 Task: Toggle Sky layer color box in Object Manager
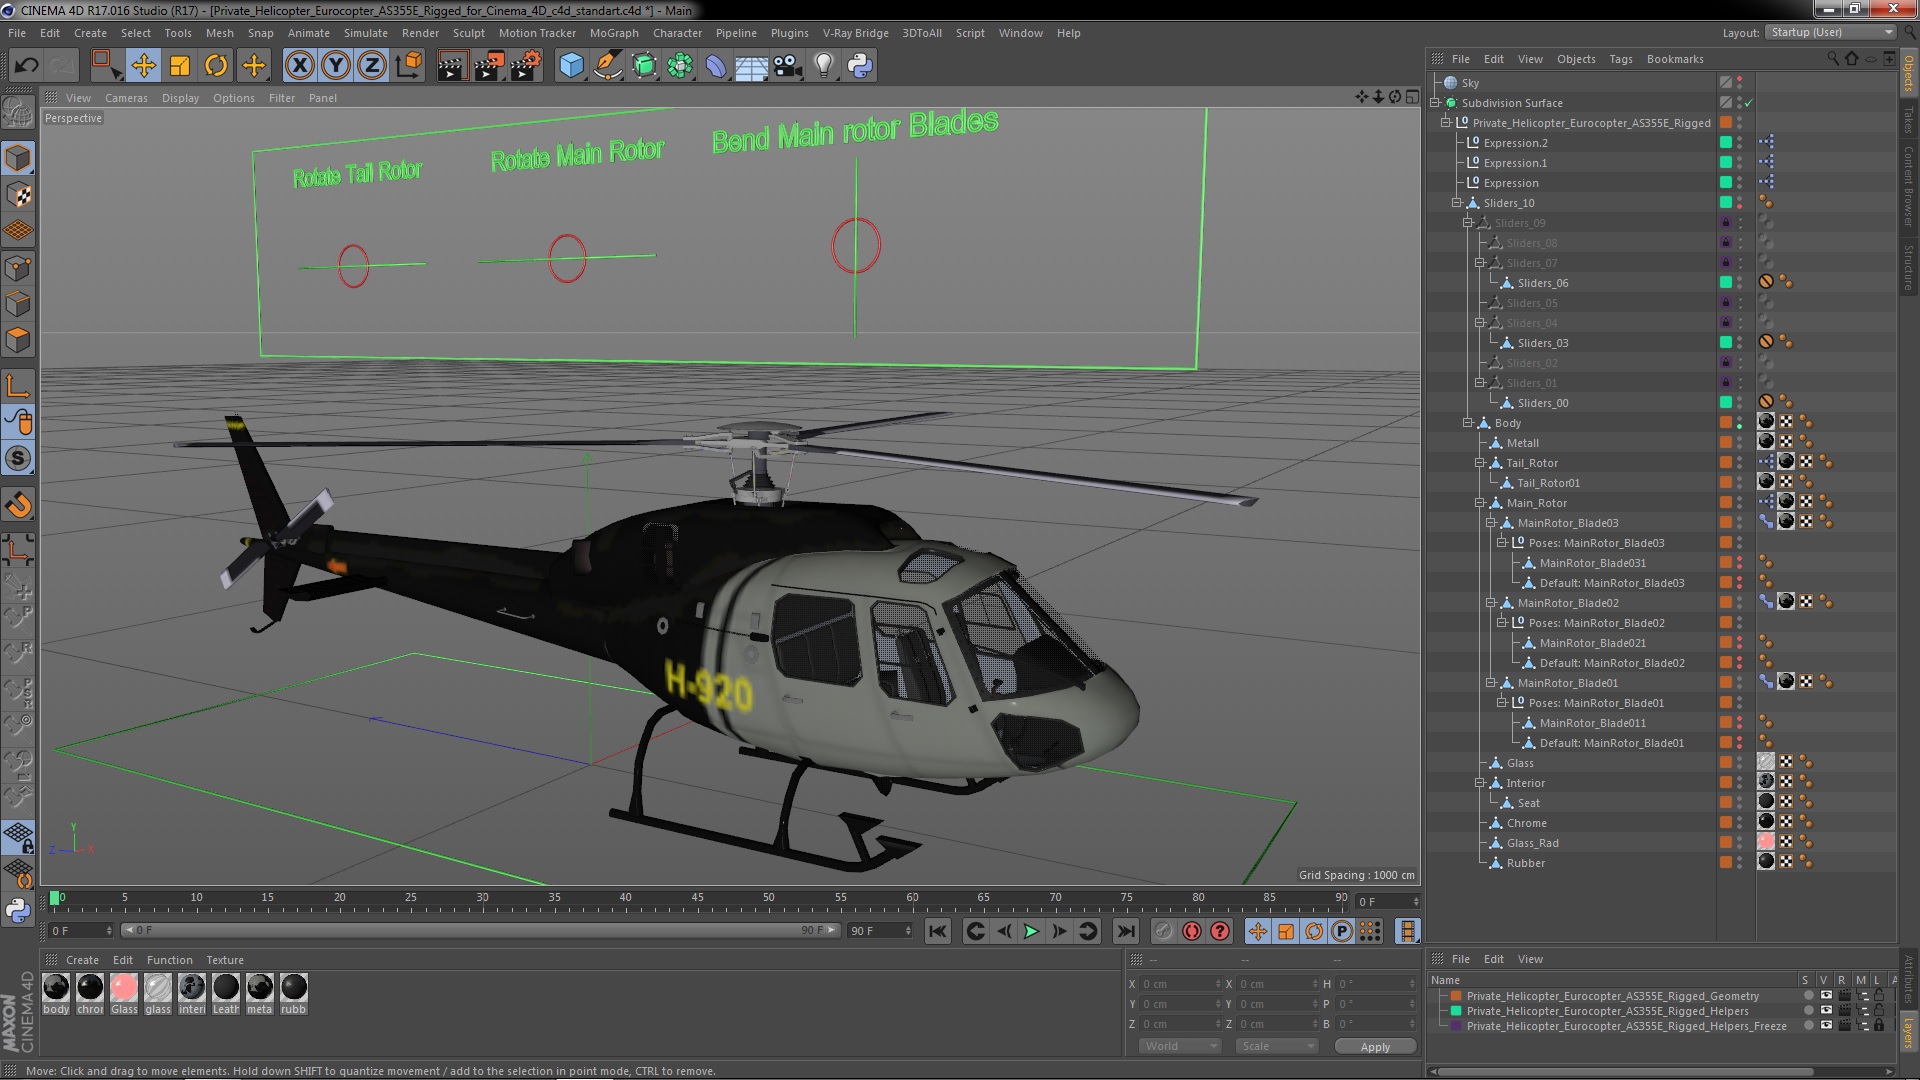coord(1726,83)
